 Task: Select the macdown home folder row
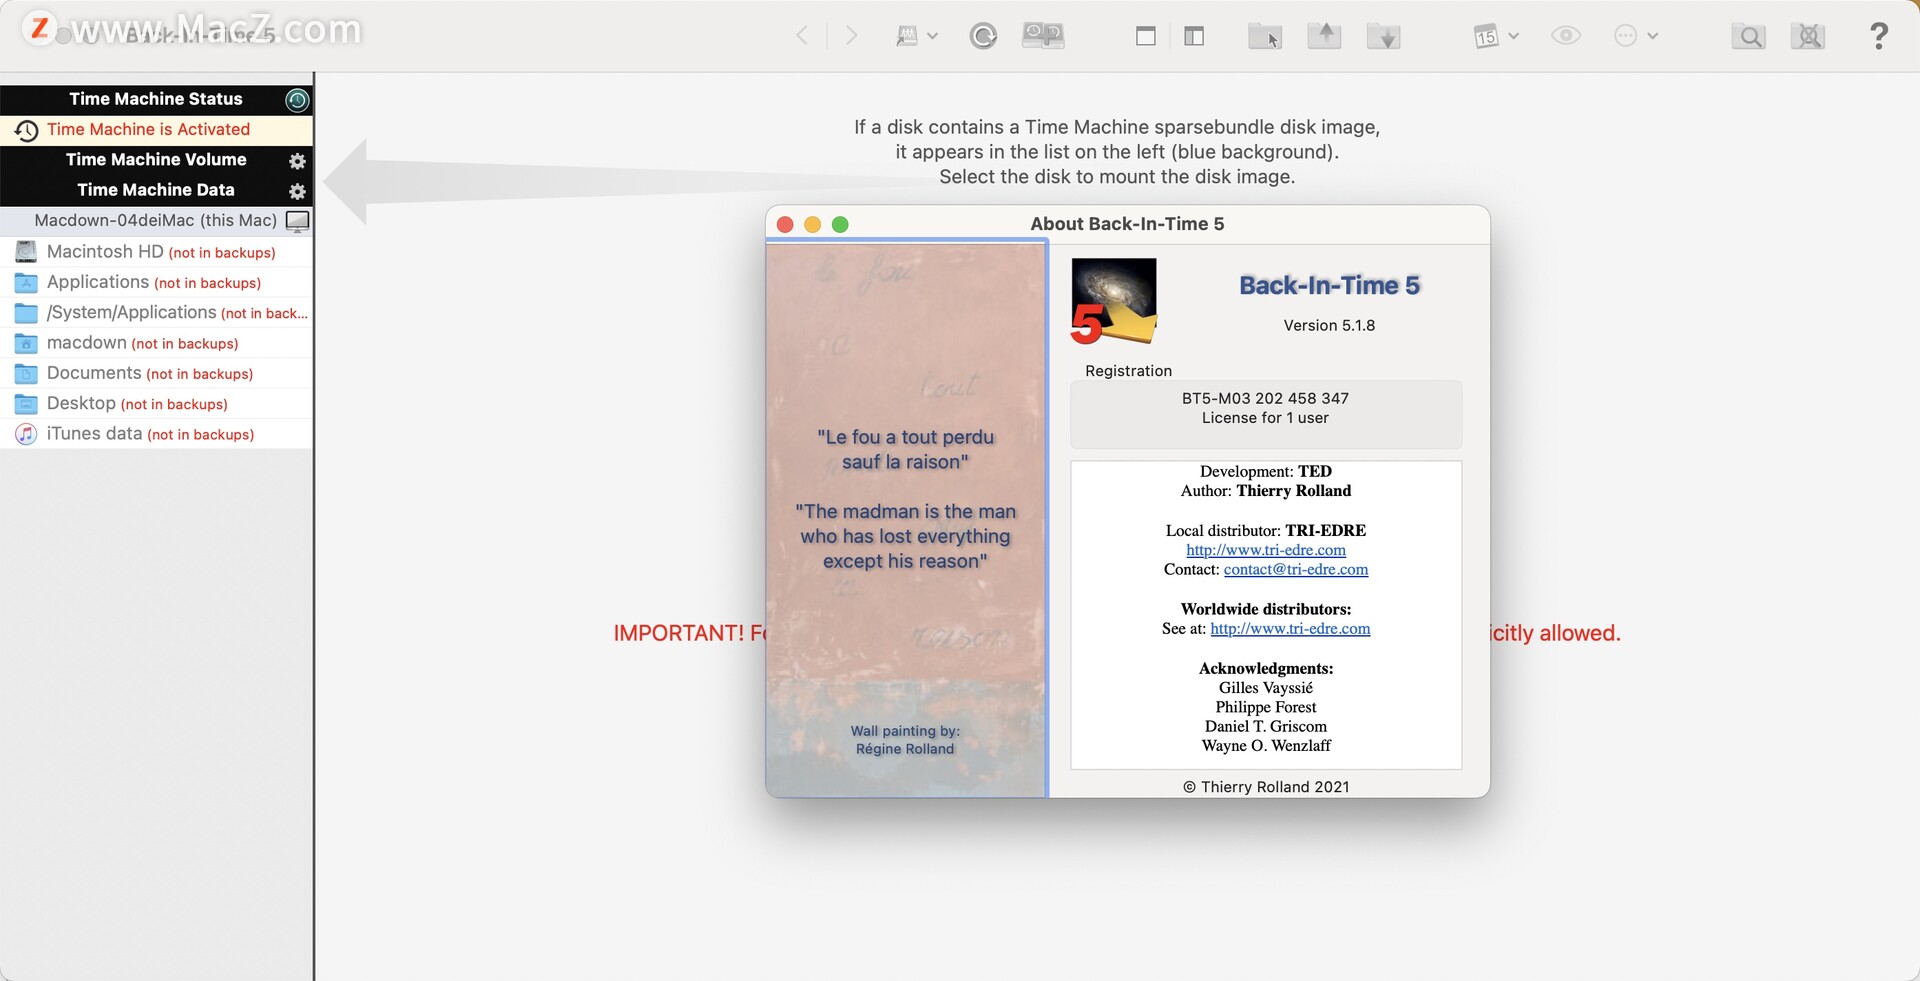[x=156, y=343]
